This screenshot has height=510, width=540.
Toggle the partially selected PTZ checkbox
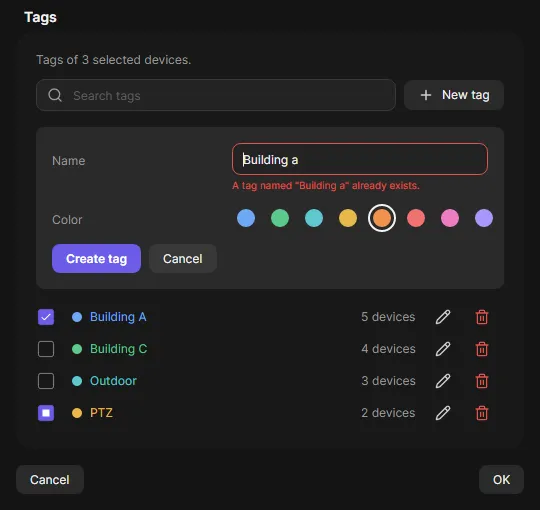click(x=46, y=413)
